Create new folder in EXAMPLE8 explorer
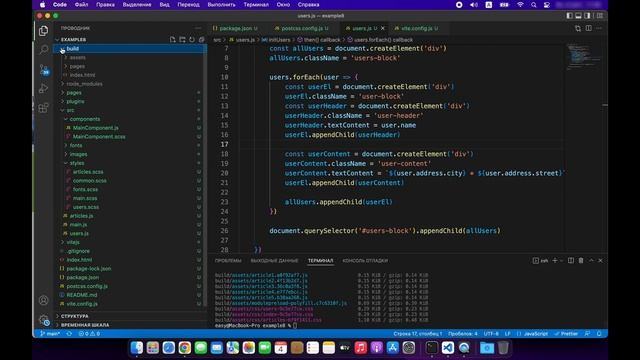The image size is (640, 360). click(x=182, y=40)
